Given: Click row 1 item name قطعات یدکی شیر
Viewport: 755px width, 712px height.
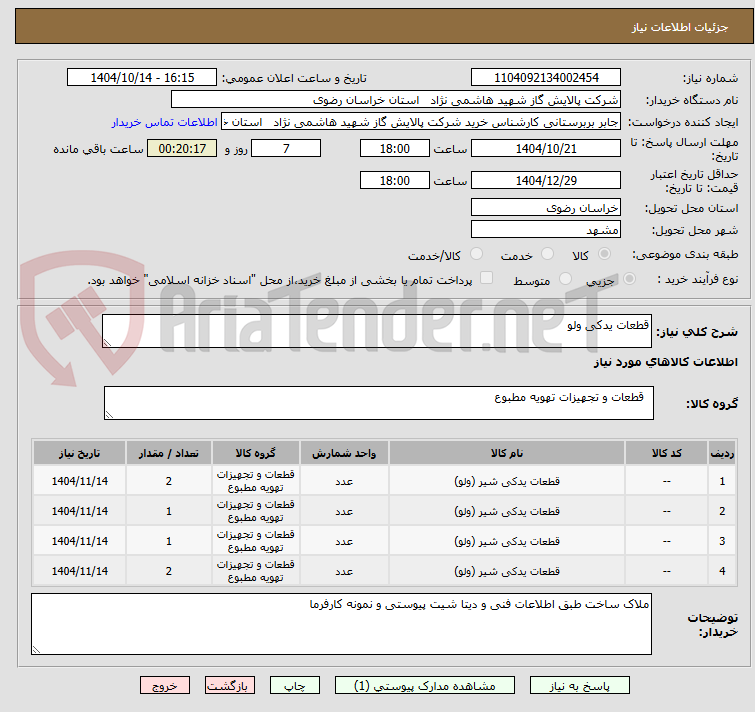Looking at the screenshot, I should click(507, 481).
